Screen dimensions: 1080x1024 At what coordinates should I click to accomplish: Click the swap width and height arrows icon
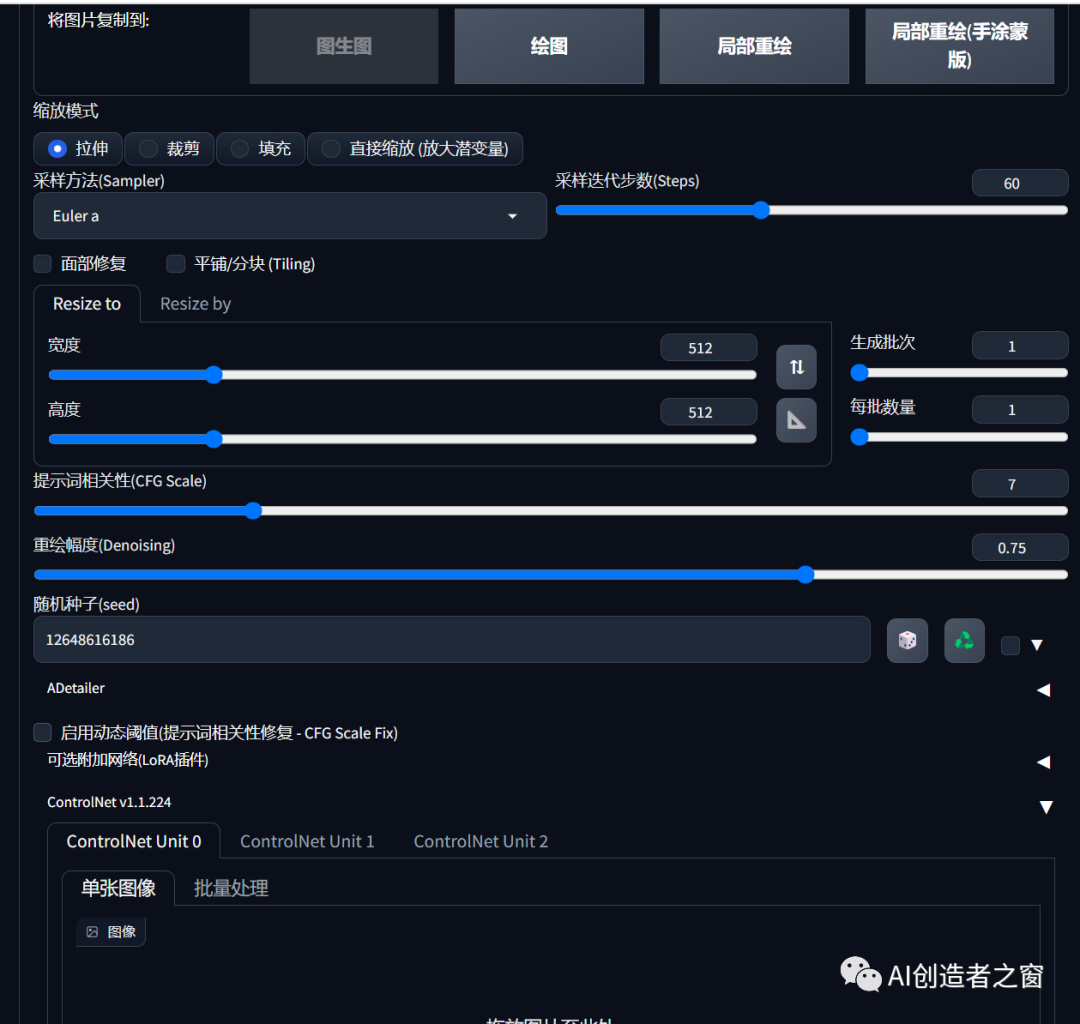(x=795, y=367)
